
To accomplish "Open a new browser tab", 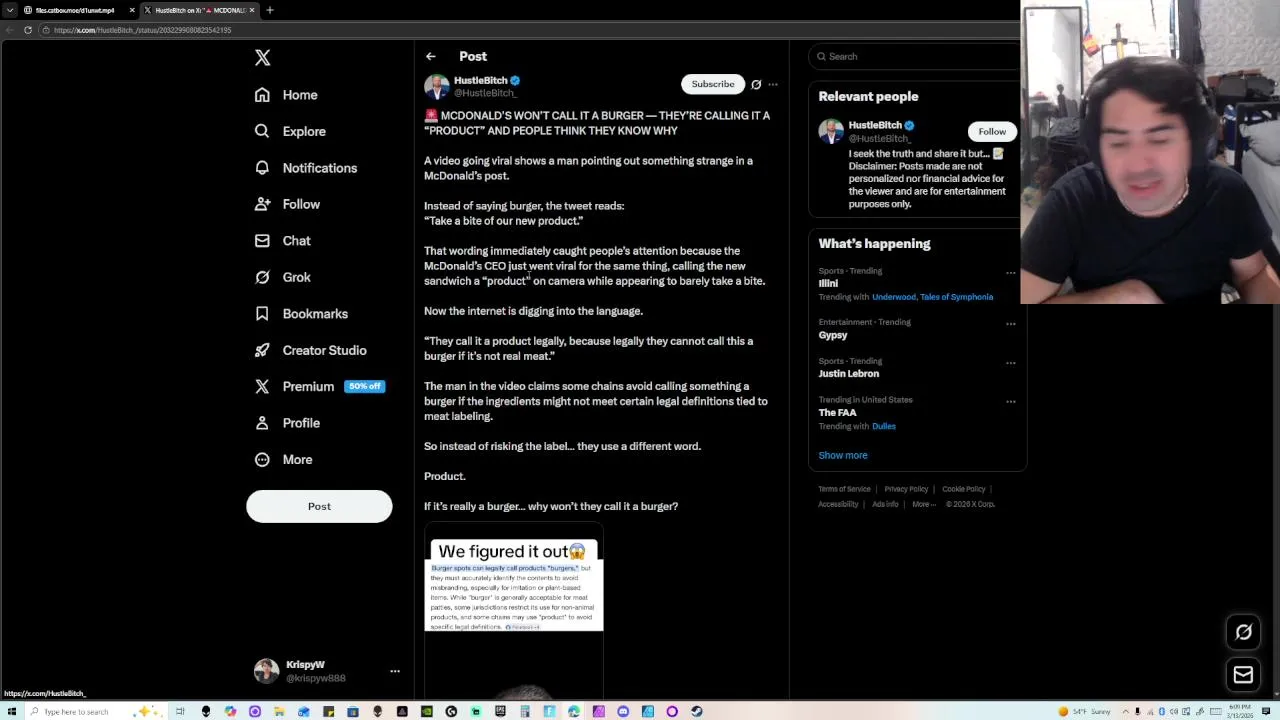I will point(269,10).
